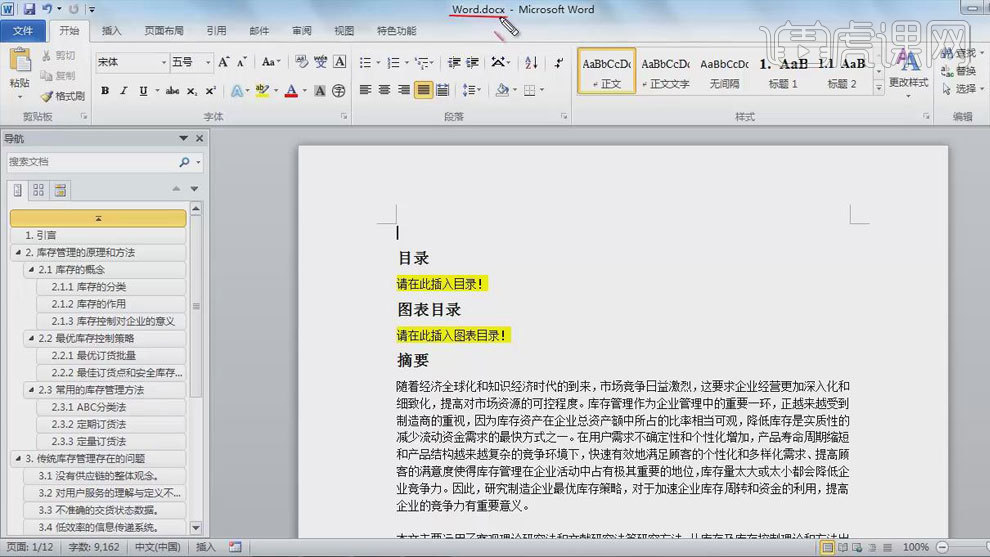Click the Character Border icon
Screen dimensions: 990x557
[x=340, y=62]
